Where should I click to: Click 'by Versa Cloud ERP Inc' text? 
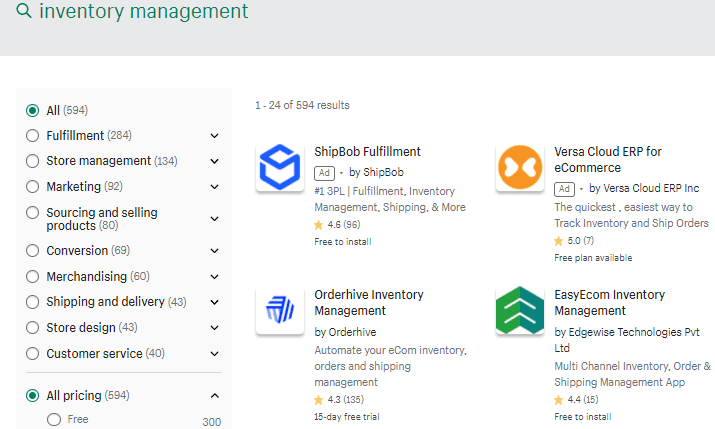644,189
